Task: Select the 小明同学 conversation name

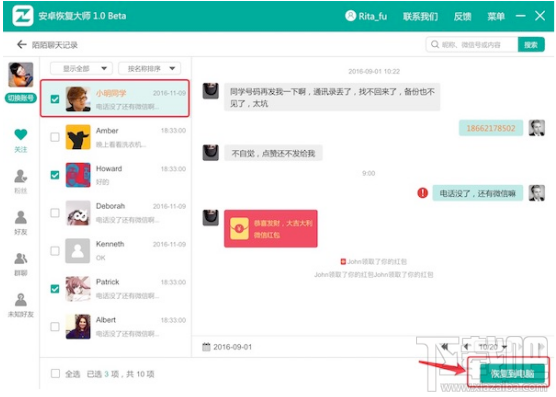Action: click(111, 93)
